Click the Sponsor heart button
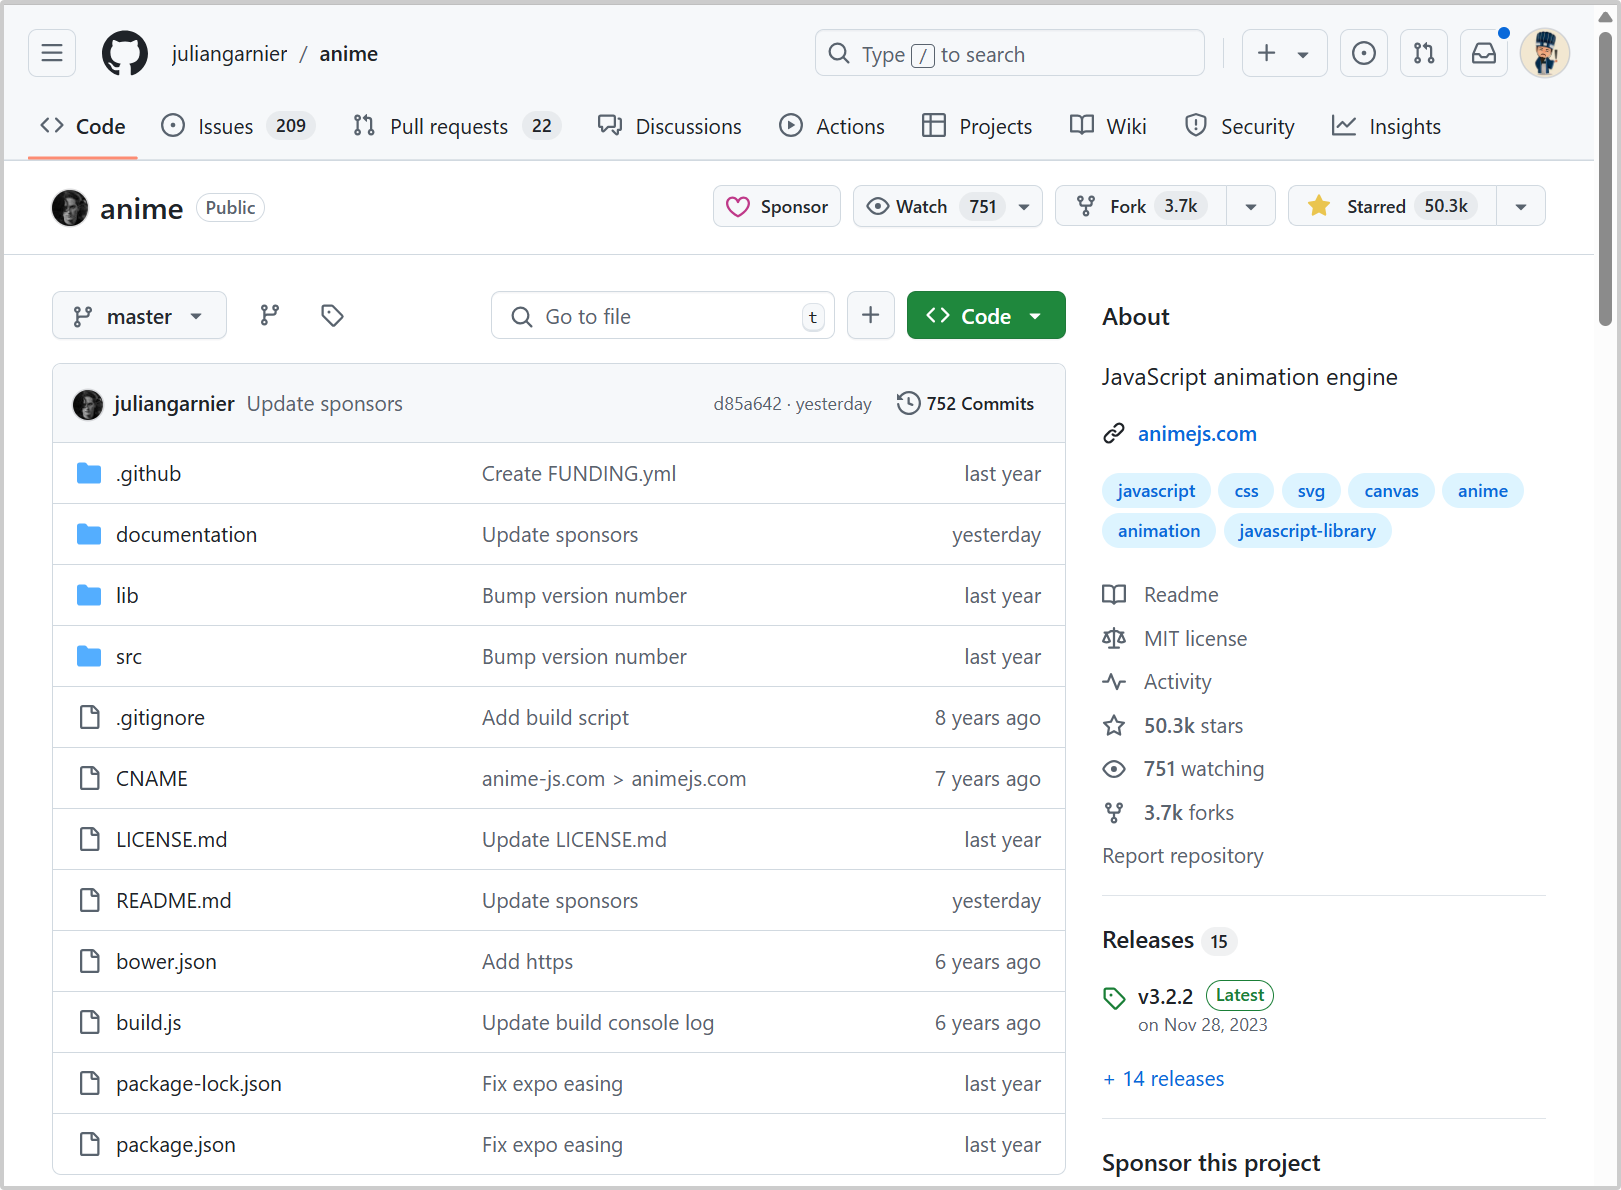1621x1190 pixels. pyautogui.click(x=777, y=206)
